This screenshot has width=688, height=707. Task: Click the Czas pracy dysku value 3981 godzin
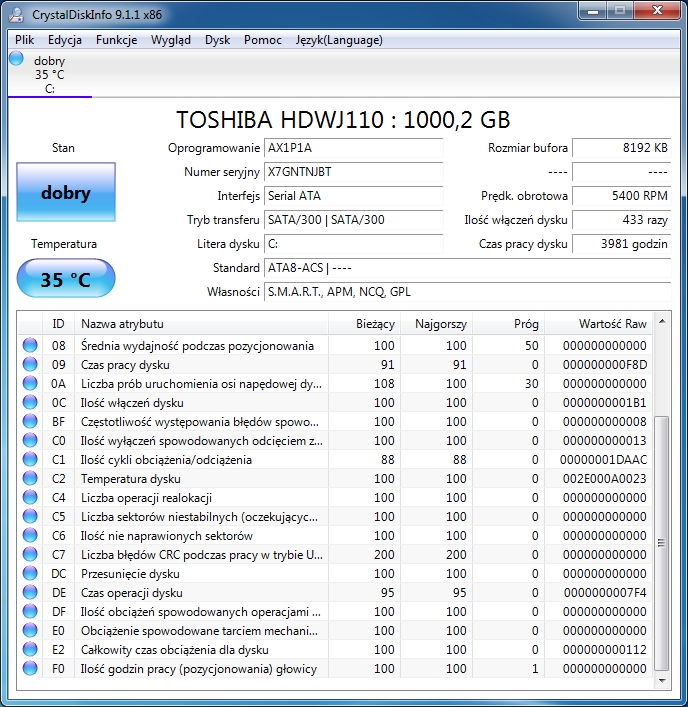[x=622, y=244]
